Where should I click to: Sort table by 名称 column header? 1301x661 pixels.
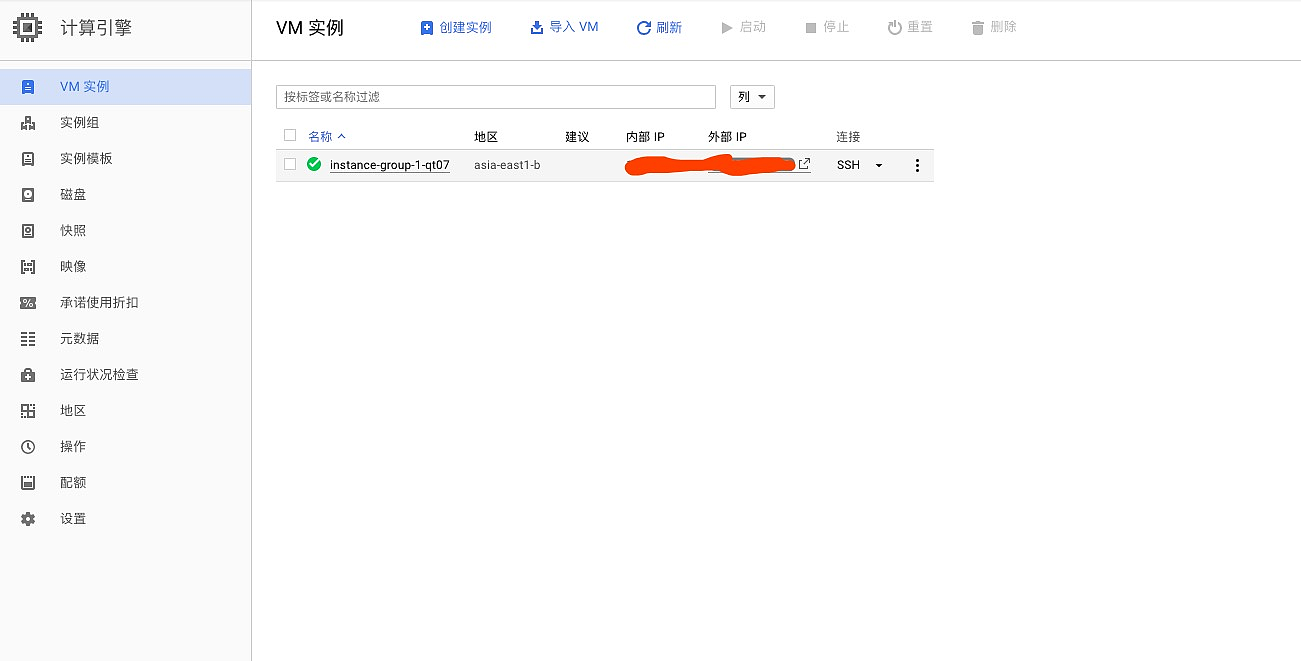point(320,136)
